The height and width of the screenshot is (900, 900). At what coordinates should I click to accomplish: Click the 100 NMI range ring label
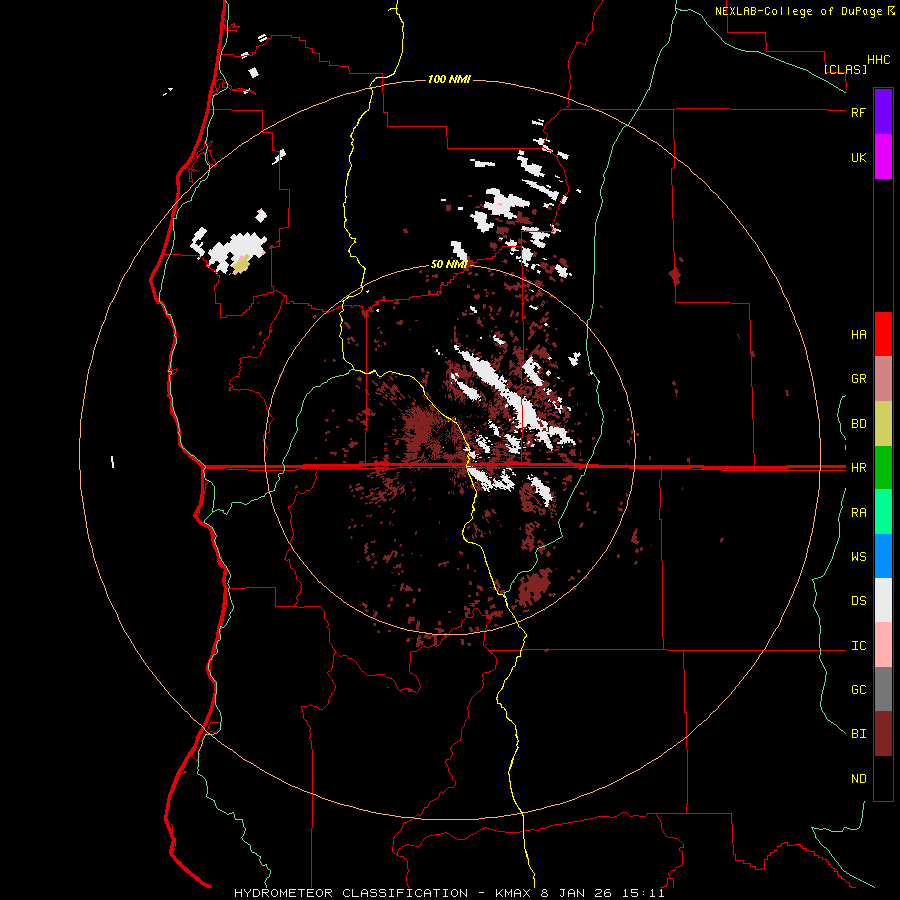tap(449, 79)
